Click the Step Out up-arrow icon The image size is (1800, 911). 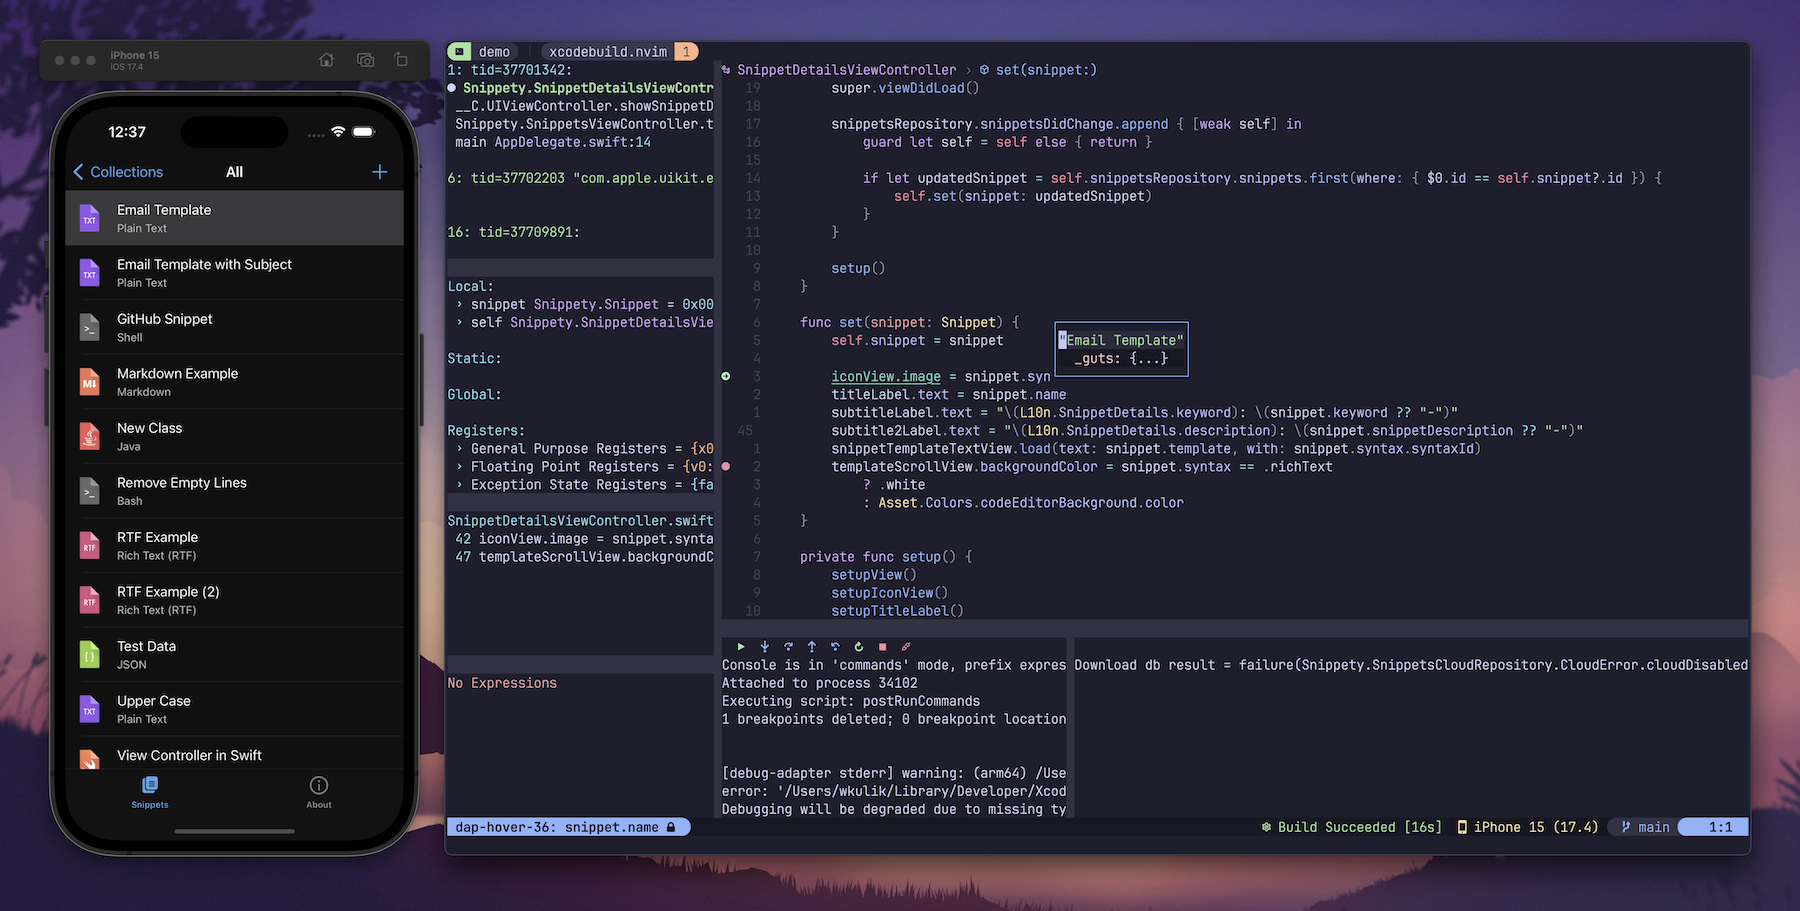coord(812,647)
